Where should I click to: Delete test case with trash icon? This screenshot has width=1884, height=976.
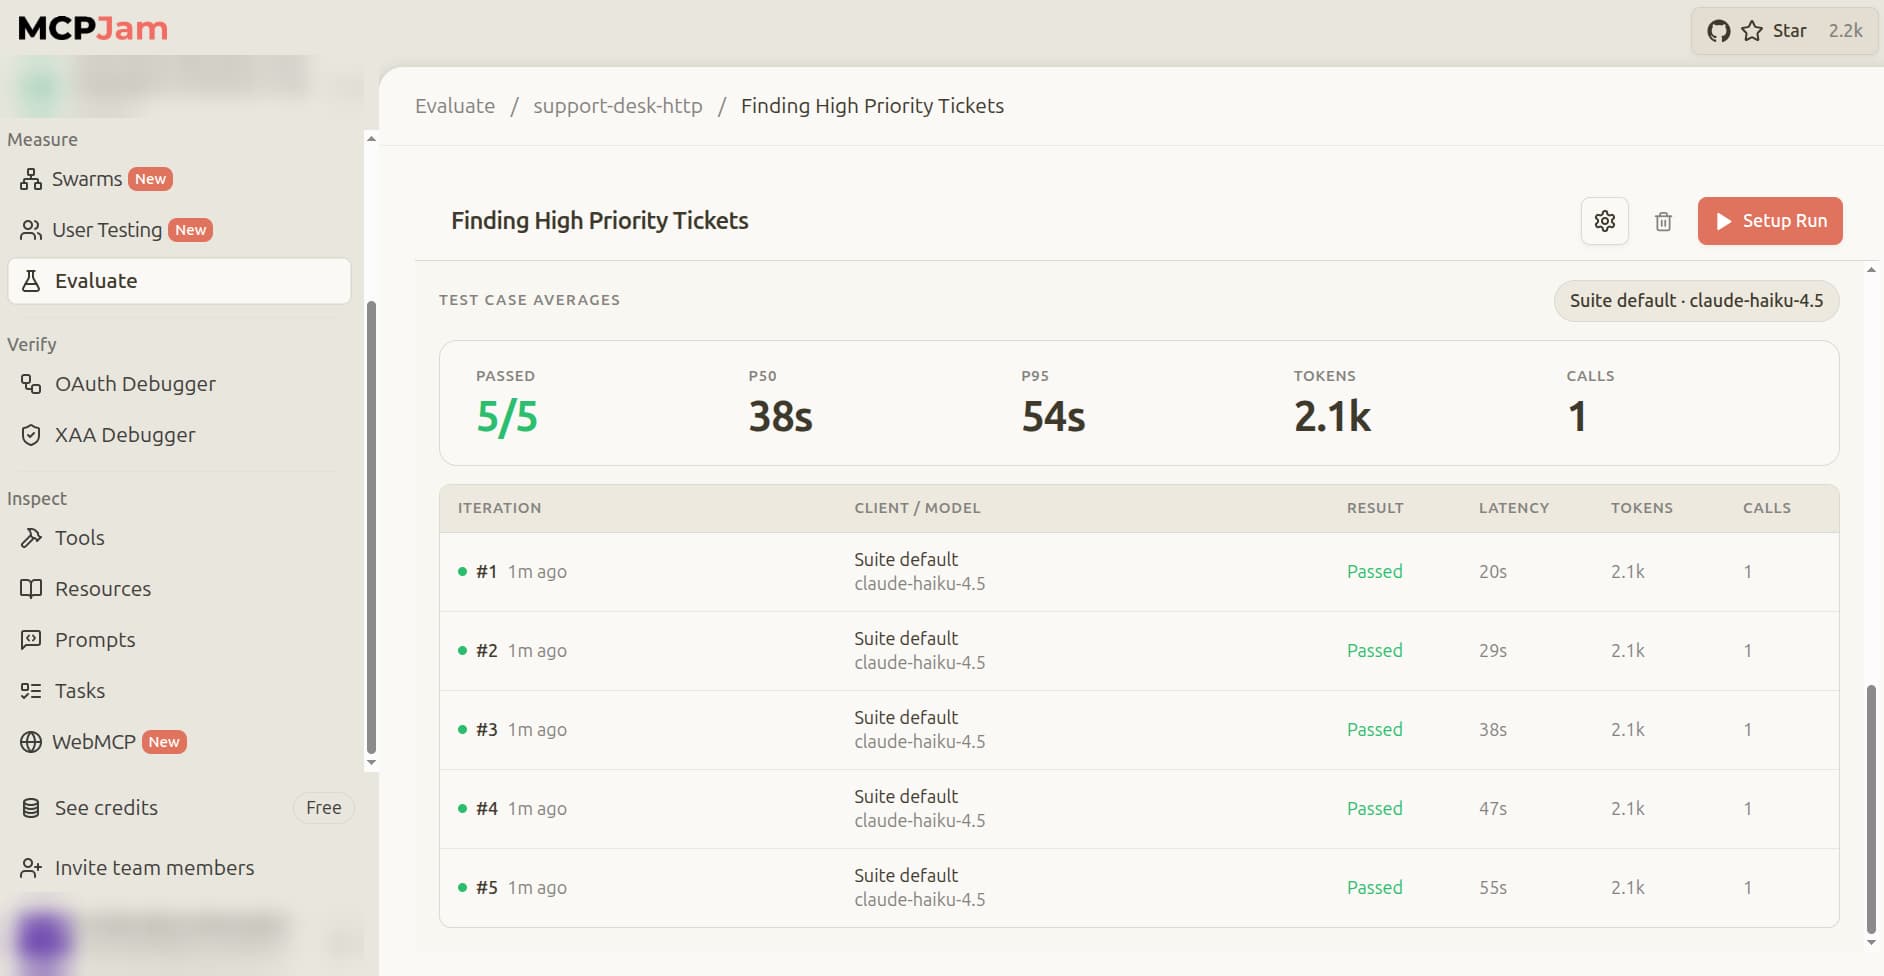pyautogui.click(x=1663, y=221)
